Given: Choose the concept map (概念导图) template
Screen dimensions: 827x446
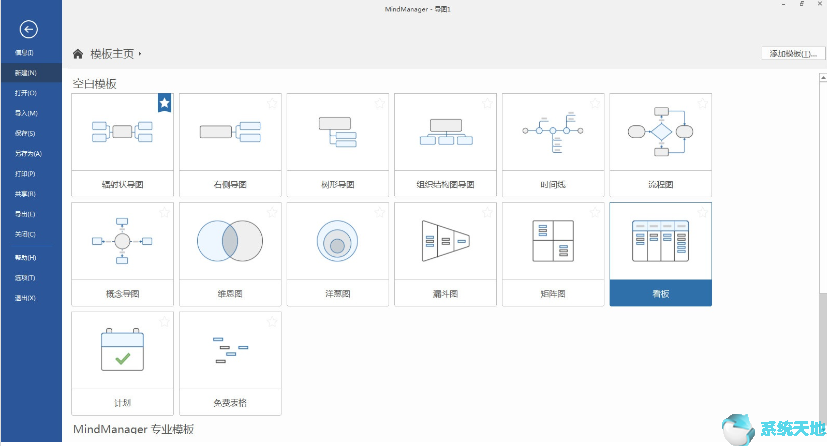Looking at the screenshot, I should [x=122, y=254].
